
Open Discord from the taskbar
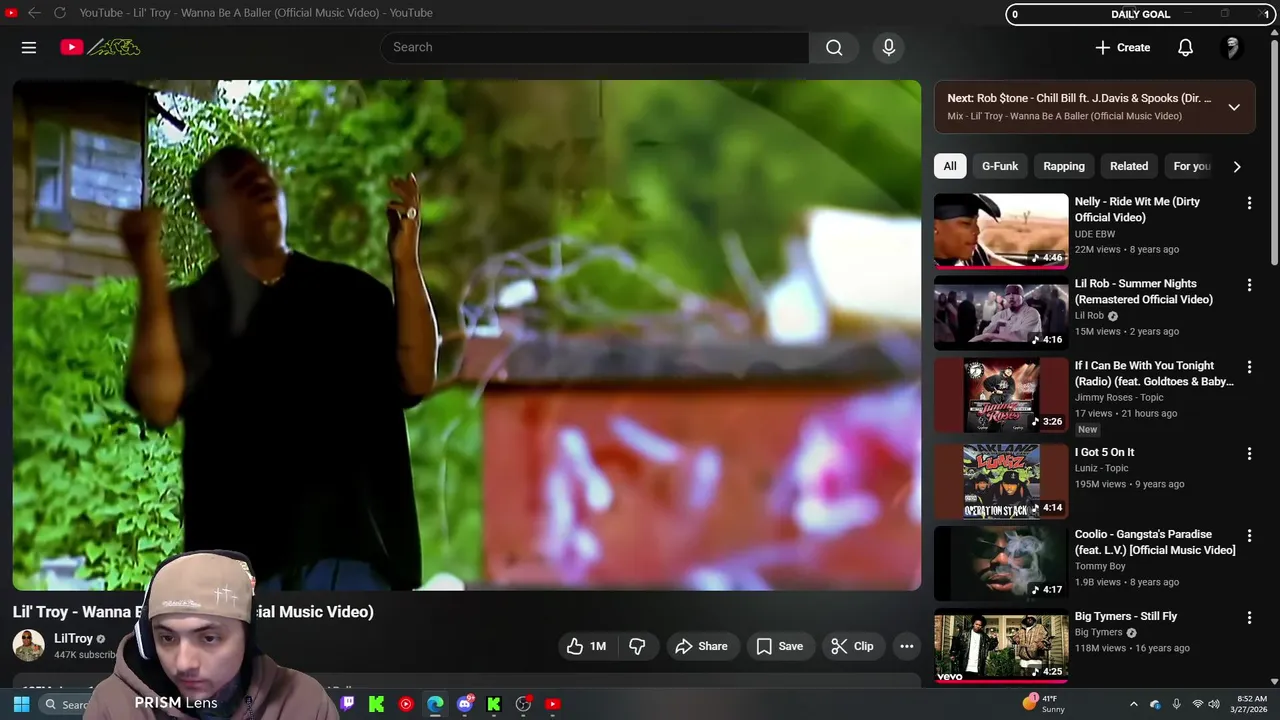tap(465, 704)
